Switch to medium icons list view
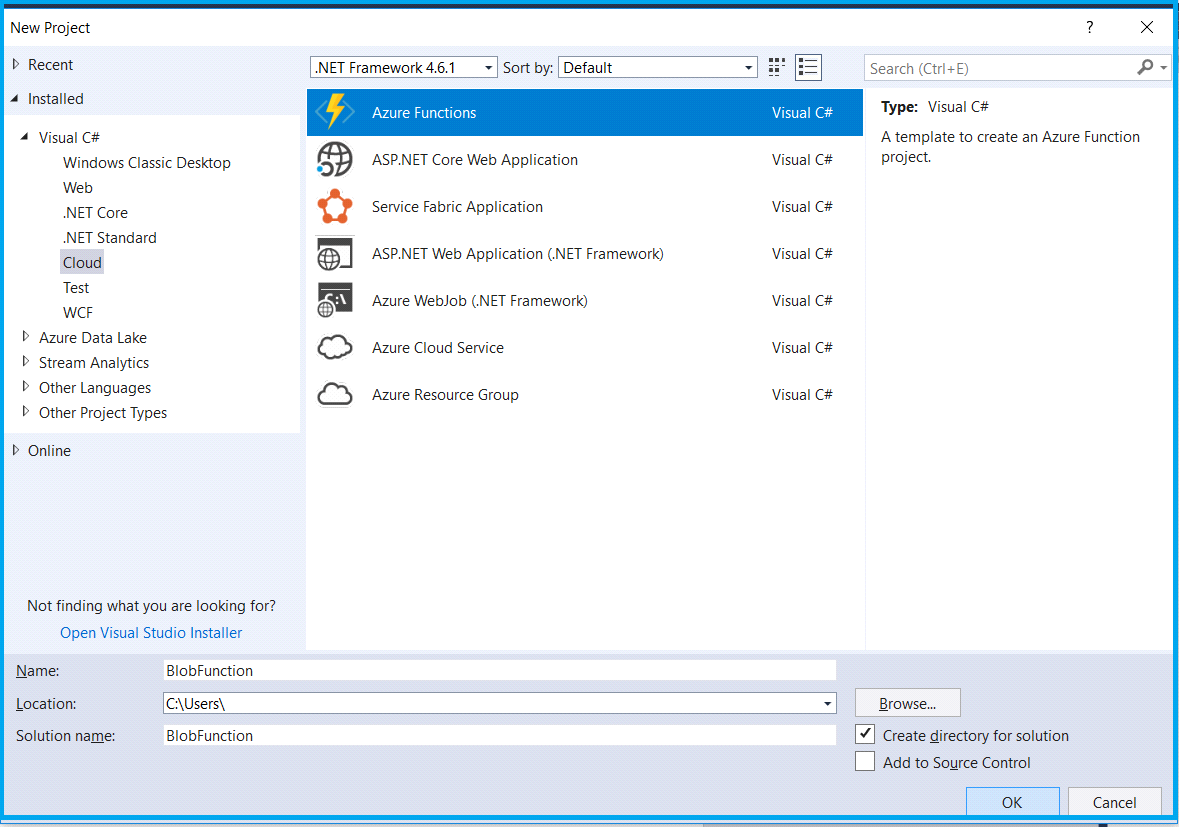 coord(808,68)
